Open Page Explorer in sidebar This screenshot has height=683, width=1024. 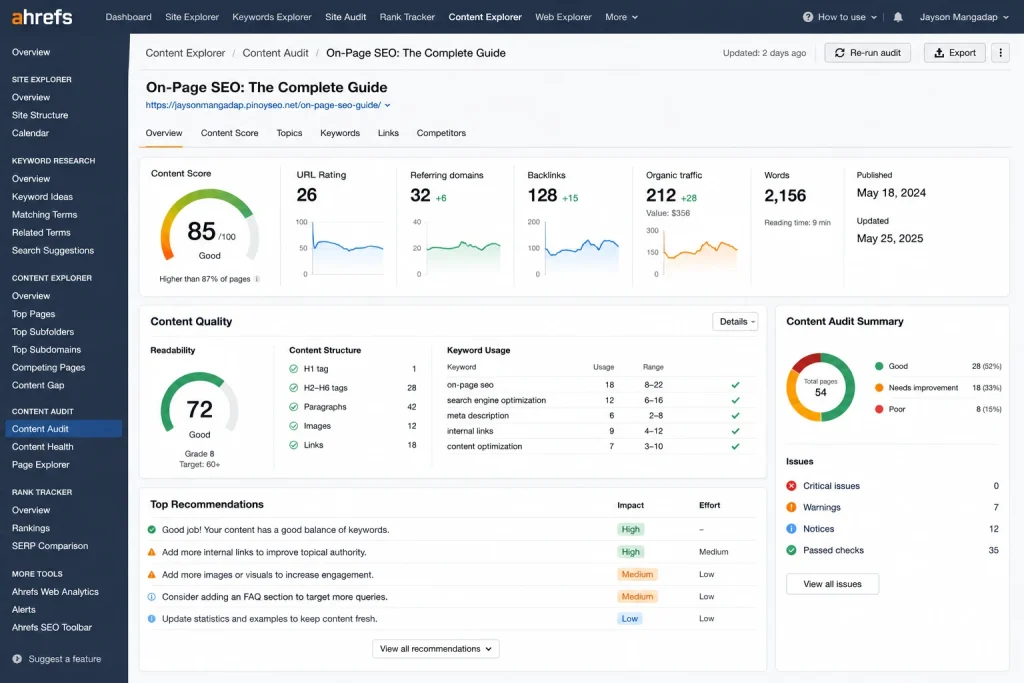[40, 465]
